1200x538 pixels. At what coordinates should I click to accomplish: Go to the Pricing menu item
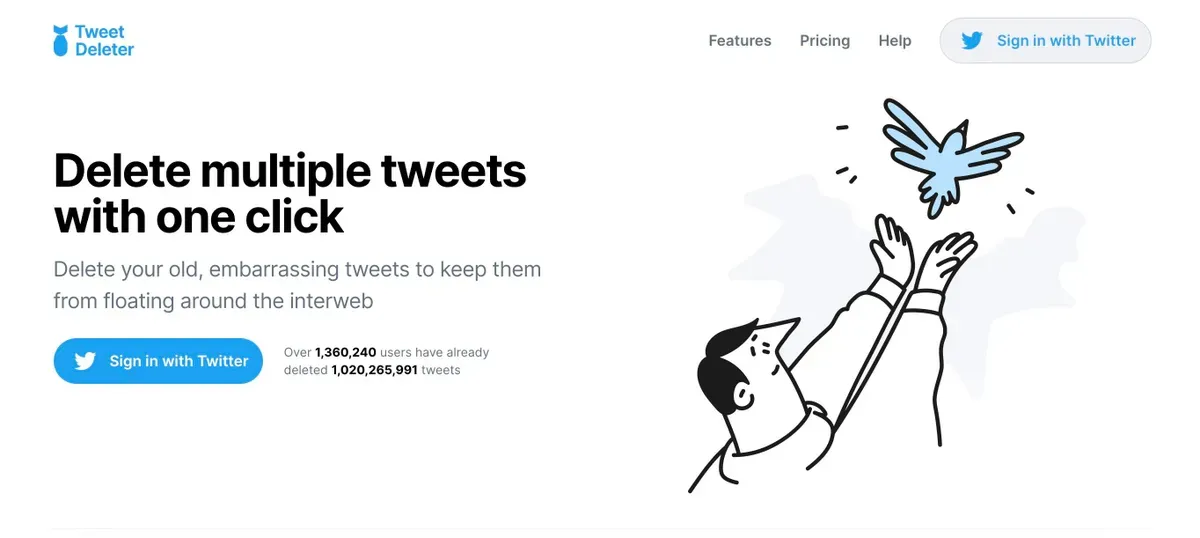[825, 41]
